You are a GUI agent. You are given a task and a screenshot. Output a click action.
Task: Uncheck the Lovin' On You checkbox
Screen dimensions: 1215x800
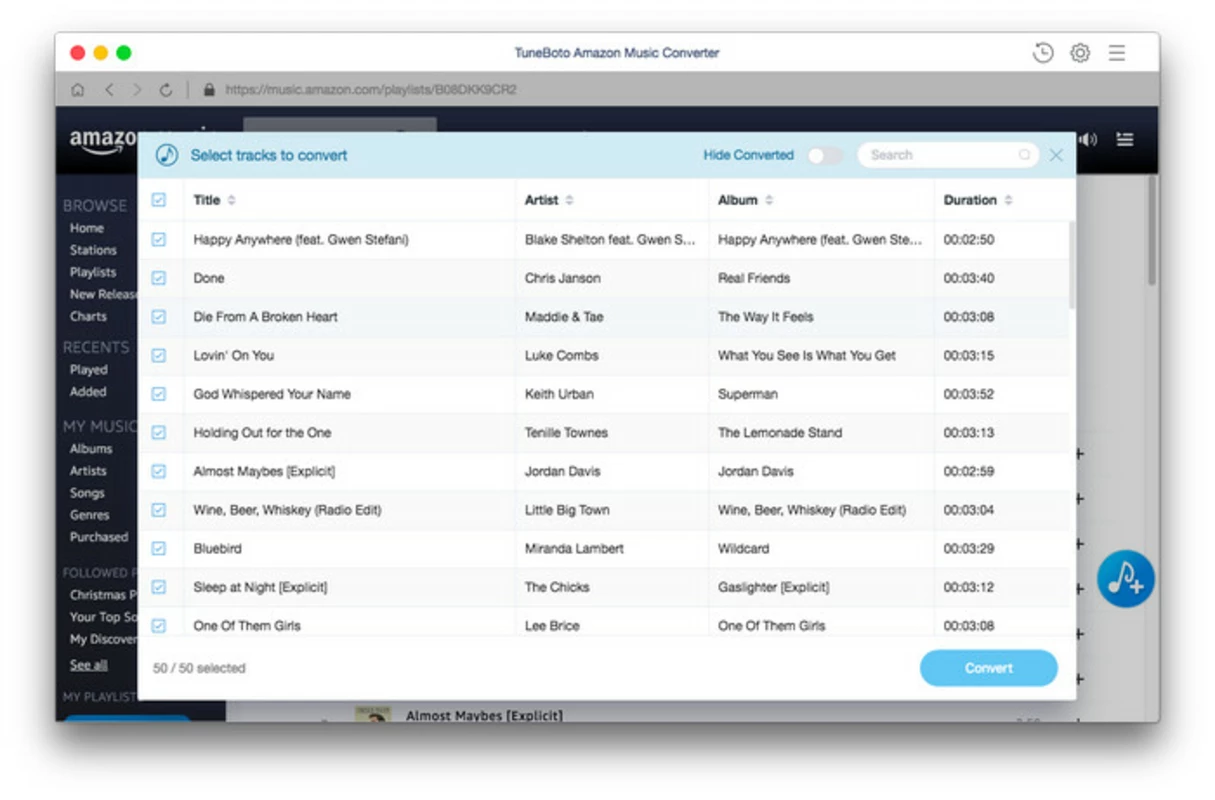[x=159, y=355]
